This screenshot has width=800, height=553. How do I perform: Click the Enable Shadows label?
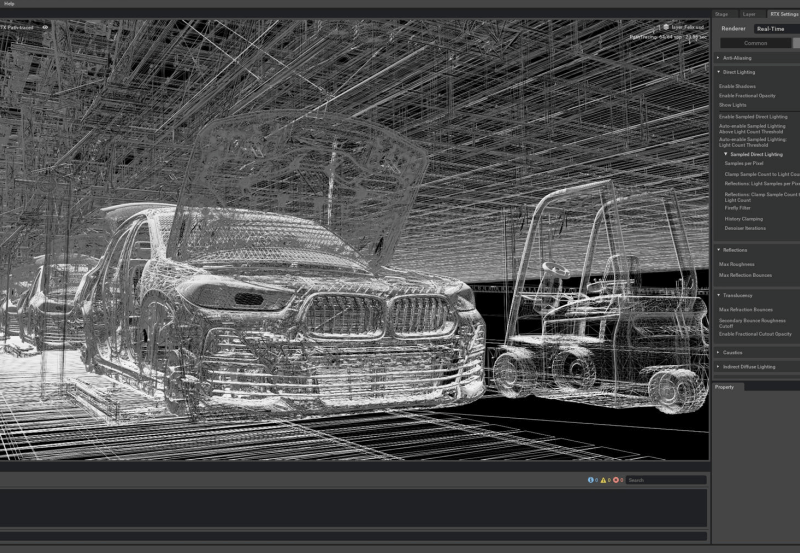click(x=737, y=86)
